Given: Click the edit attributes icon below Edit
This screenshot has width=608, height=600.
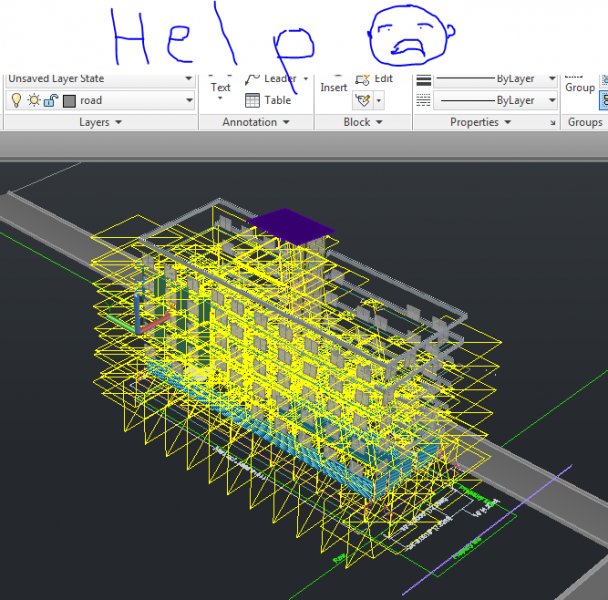Looking at the screenshot, I should click(x=363, y=100).
